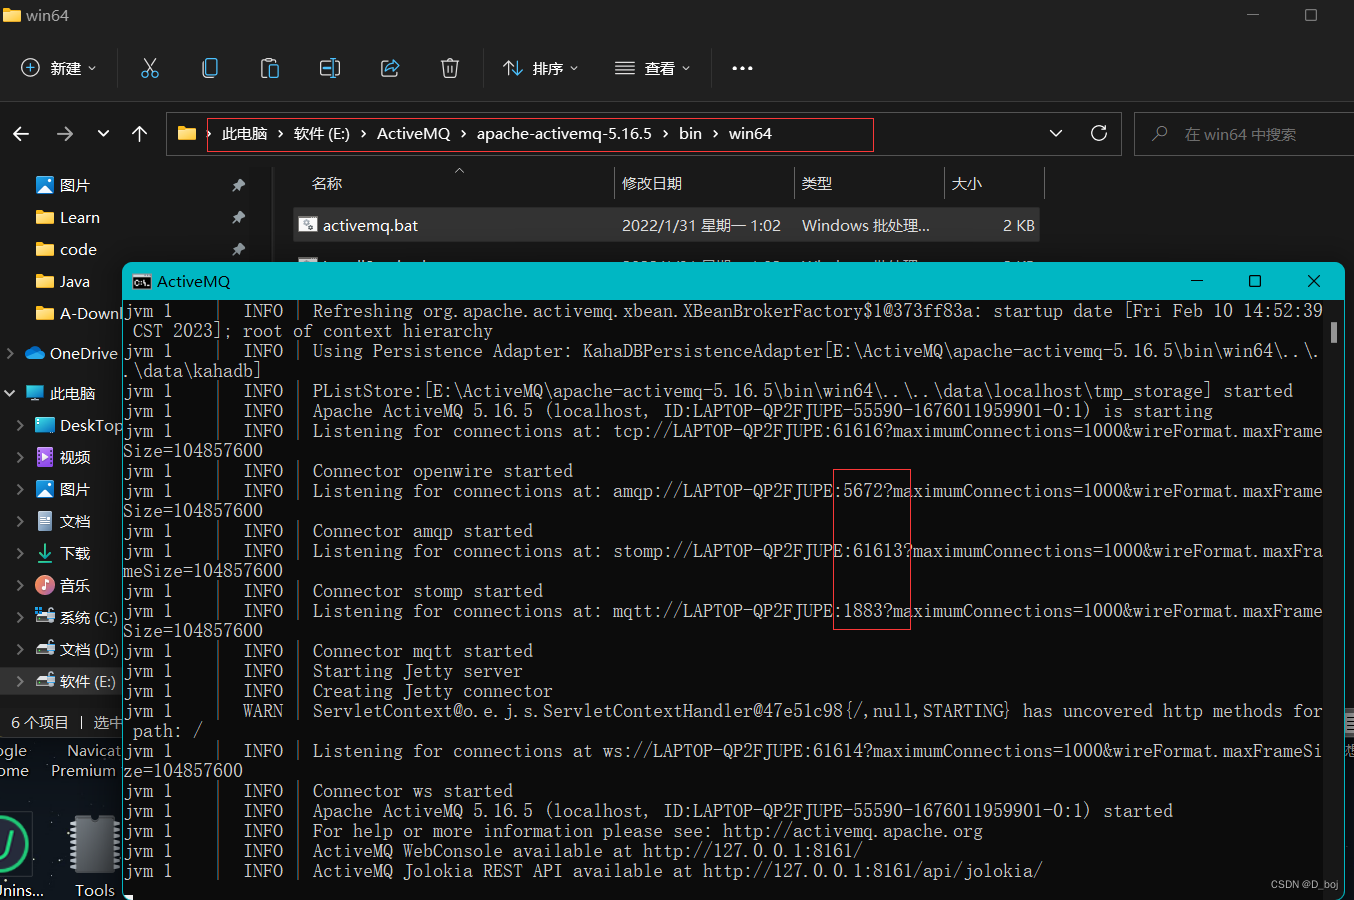Open the recent locations chevron
Screen dimensions: 1354x900
[103, 134]
